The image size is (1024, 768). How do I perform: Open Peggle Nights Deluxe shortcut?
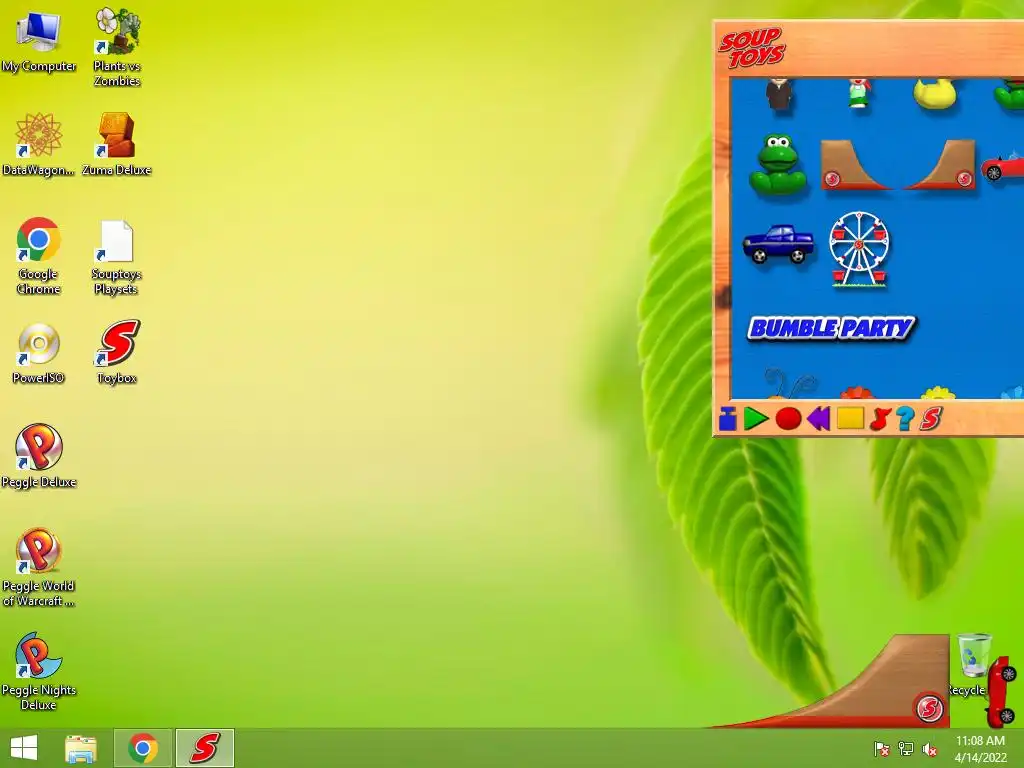[x=39, y=671]
